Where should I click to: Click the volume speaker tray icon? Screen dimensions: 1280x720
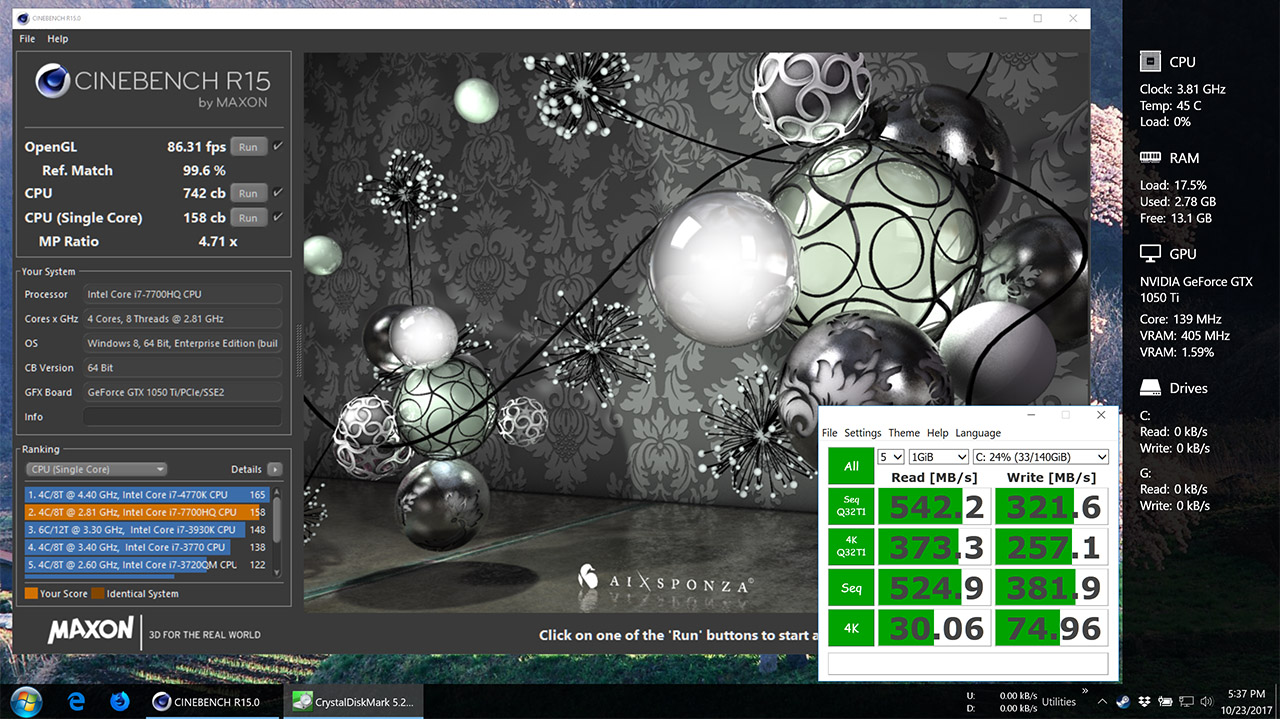pyautogui.click(x=1207, y=702)
